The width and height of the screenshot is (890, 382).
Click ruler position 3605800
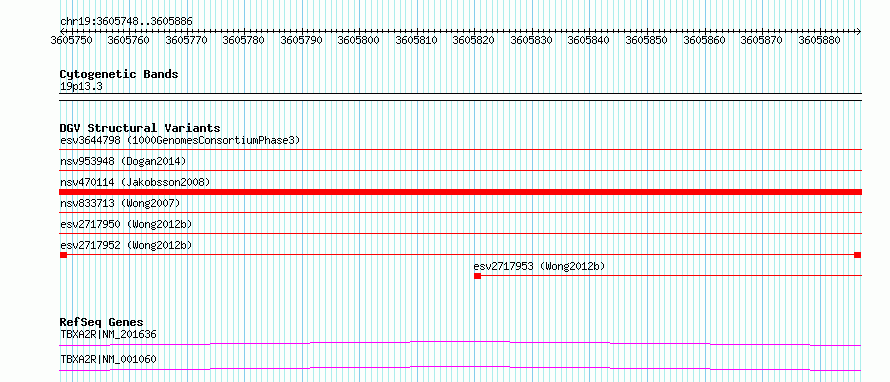click(359, 40)
